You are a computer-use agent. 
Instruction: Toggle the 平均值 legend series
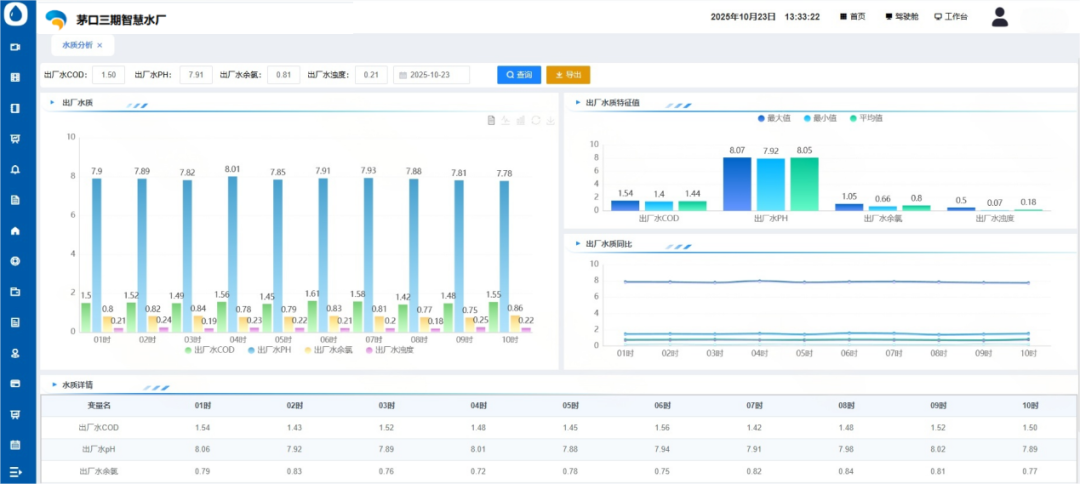(866, 118)
